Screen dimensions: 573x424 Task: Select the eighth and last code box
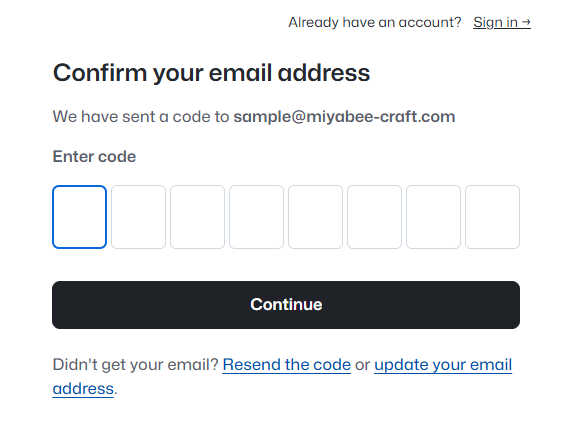[493, 217]
